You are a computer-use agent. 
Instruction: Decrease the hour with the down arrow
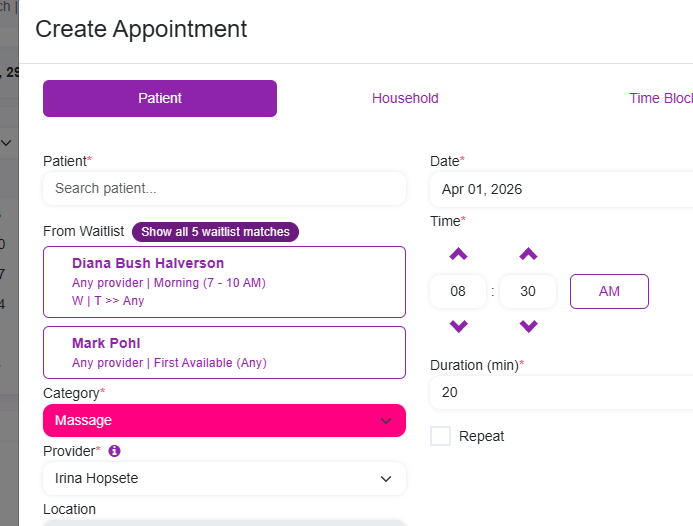tap(458, 326)
